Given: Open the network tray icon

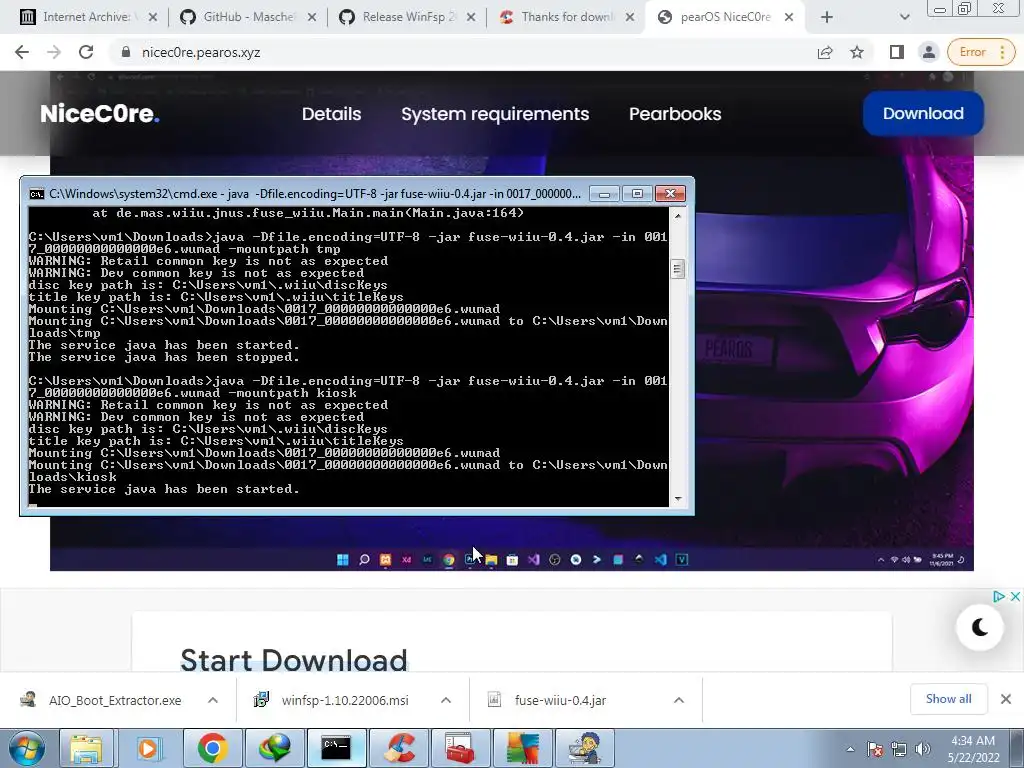Looking at the screenshot, I should 899,749.
